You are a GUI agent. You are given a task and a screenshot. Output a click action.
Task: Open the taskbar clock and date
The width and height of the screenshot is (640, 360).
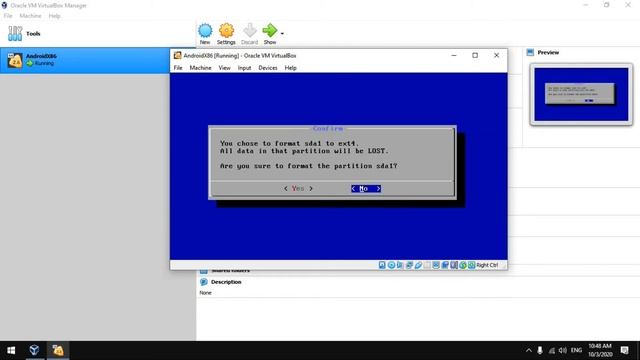coord(600,350)
